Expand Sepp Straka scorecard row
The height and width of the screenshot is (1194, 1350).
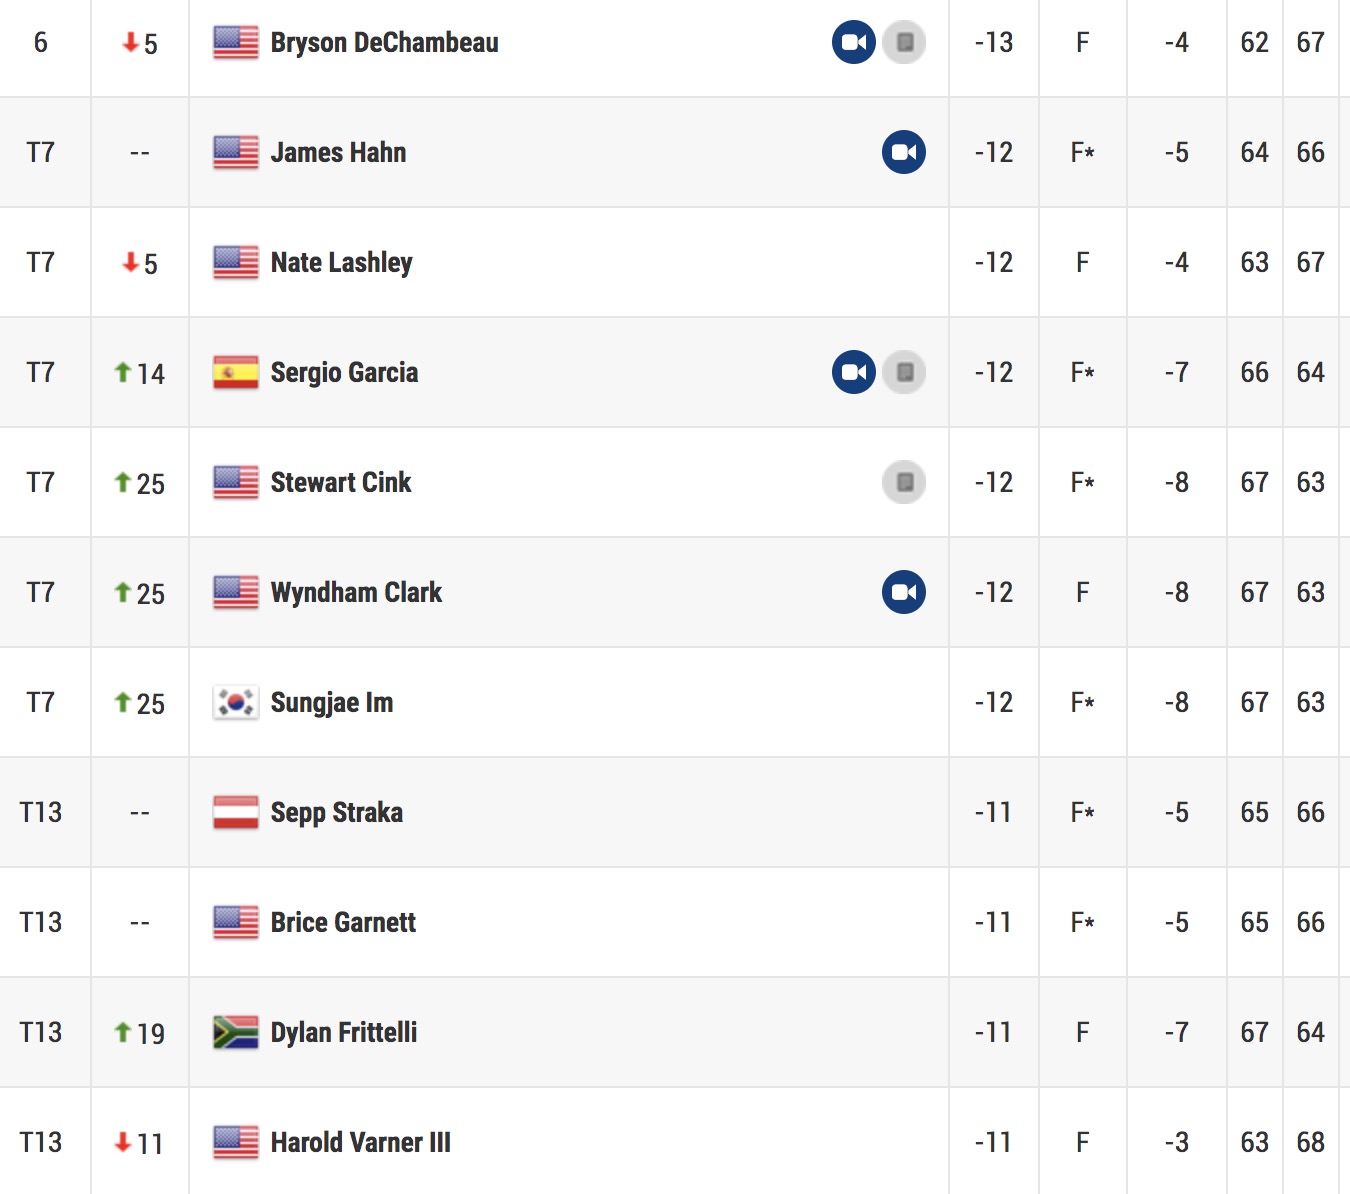(675, 812)
